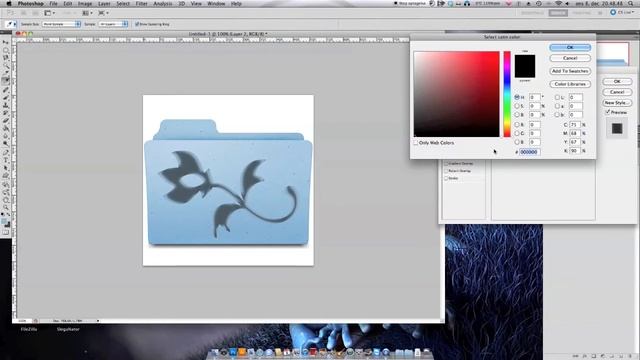640x360 pixels.
Task: Enable the Gradient Overlay style checkbox
Action: [446, 163]
